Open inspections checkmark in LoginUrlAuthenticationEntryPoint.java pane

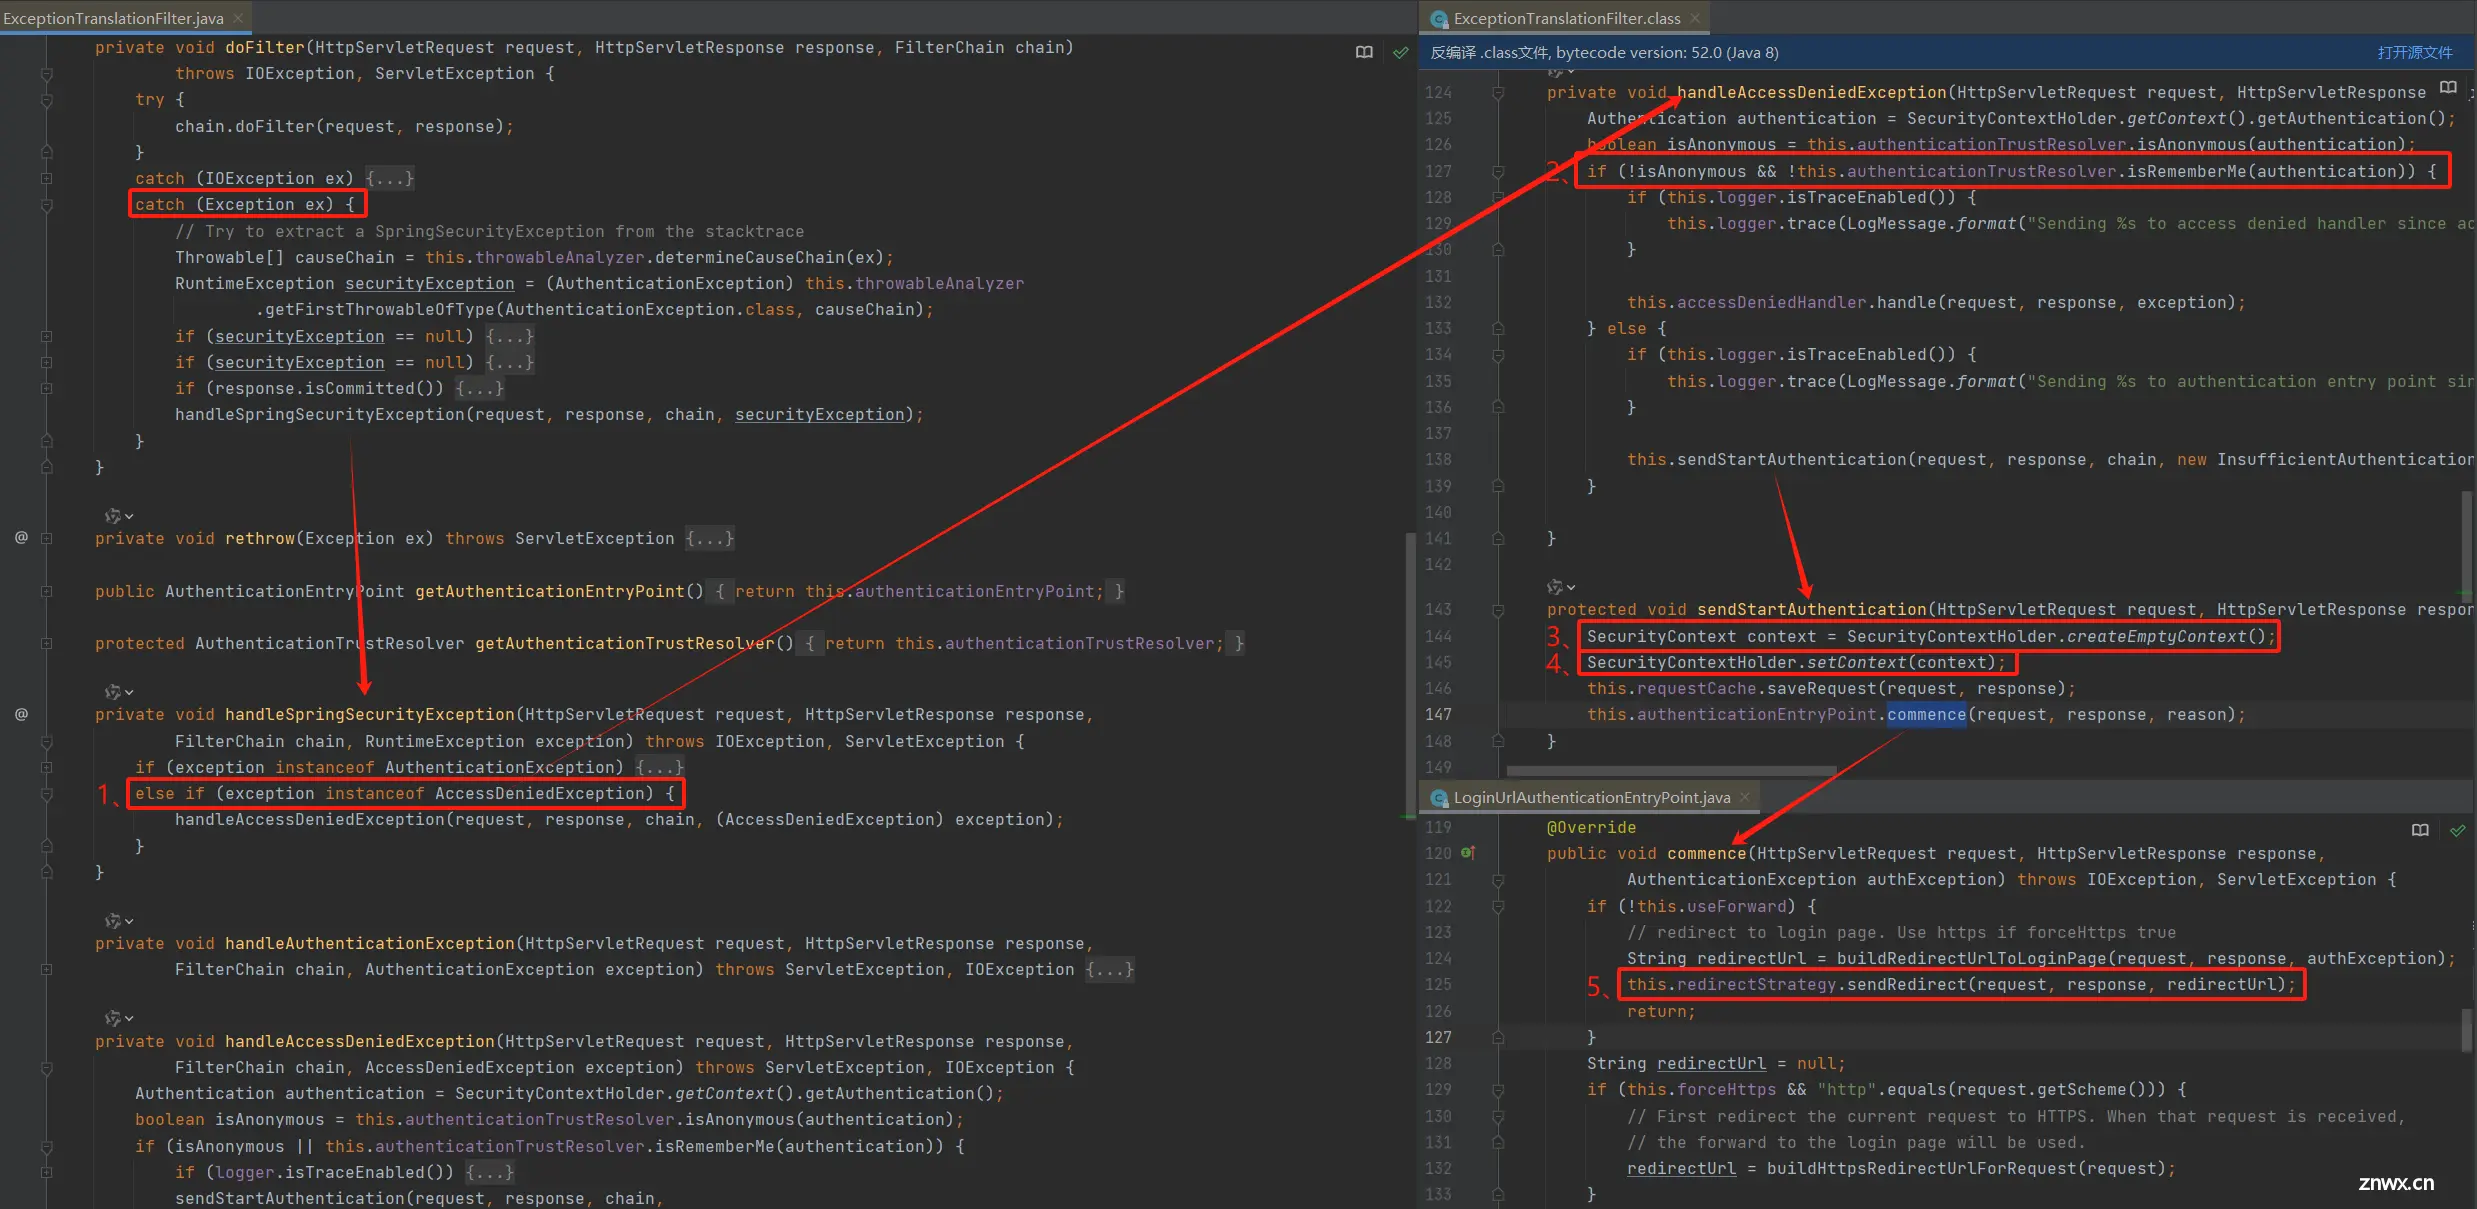click(2457, 830)
